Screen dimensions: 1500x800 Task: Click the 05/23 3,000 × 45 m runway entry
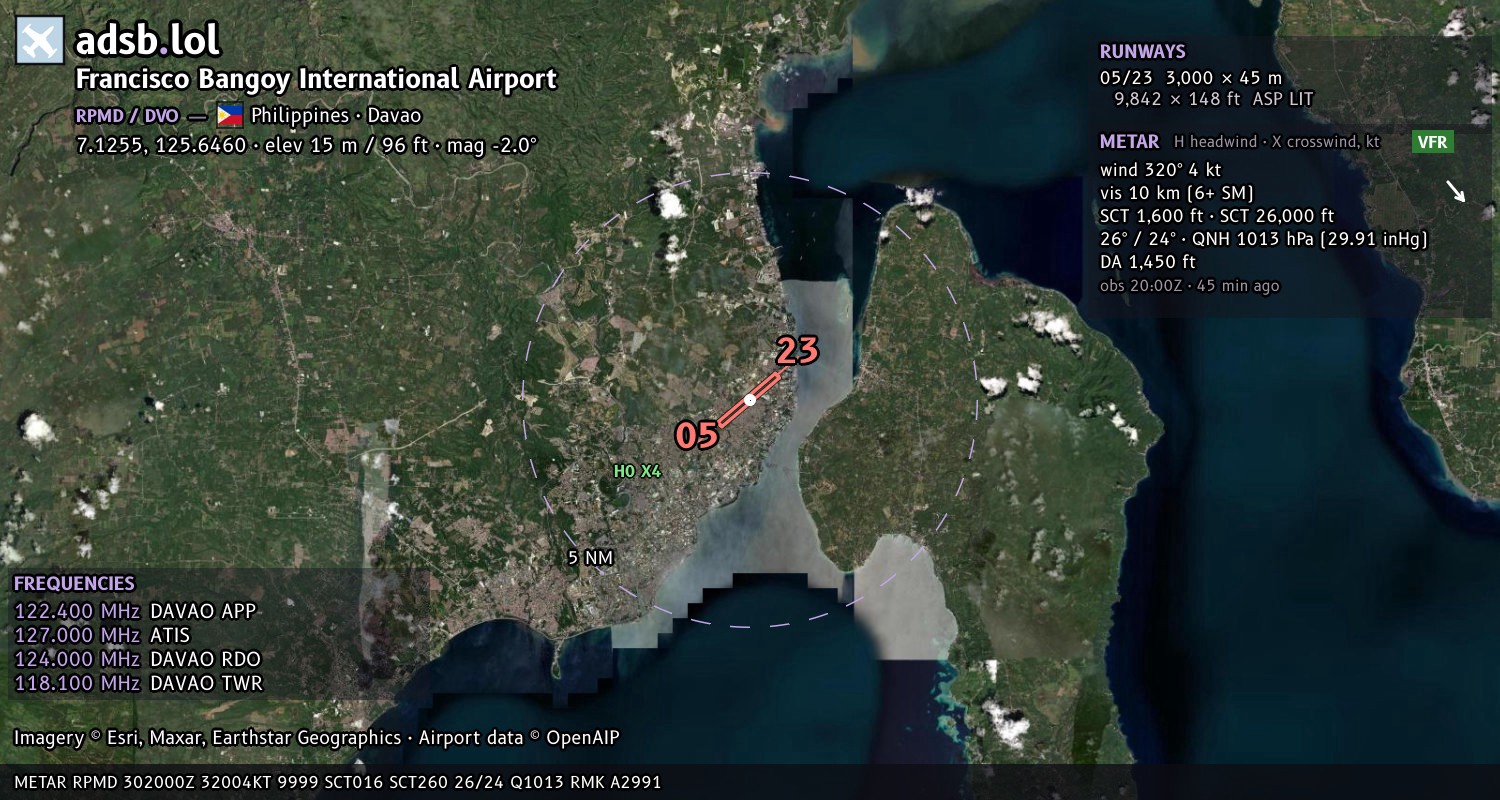pos(1191,78)
